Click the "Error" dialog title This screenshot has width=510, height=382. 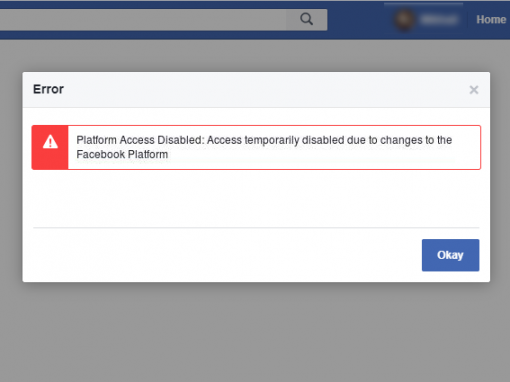point(48,89)
